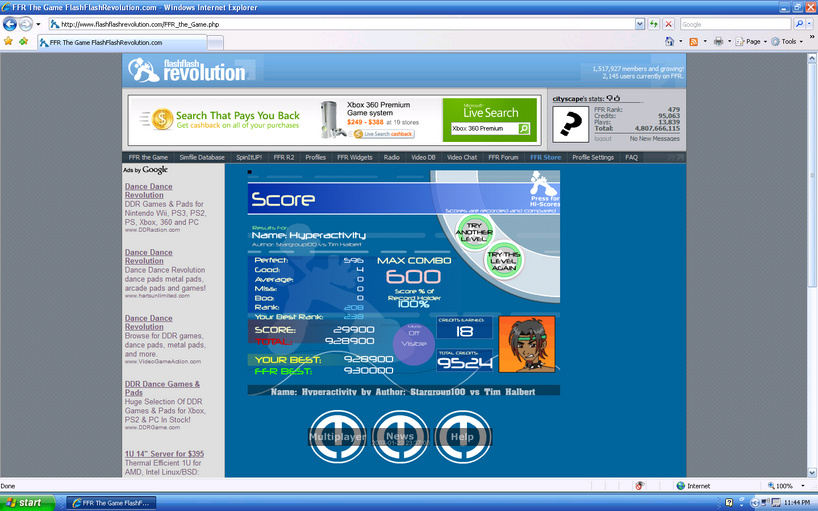Click the Try Another Level button
Image resolution: width=818 pixels, height=511 pixels.
[473, 232]
